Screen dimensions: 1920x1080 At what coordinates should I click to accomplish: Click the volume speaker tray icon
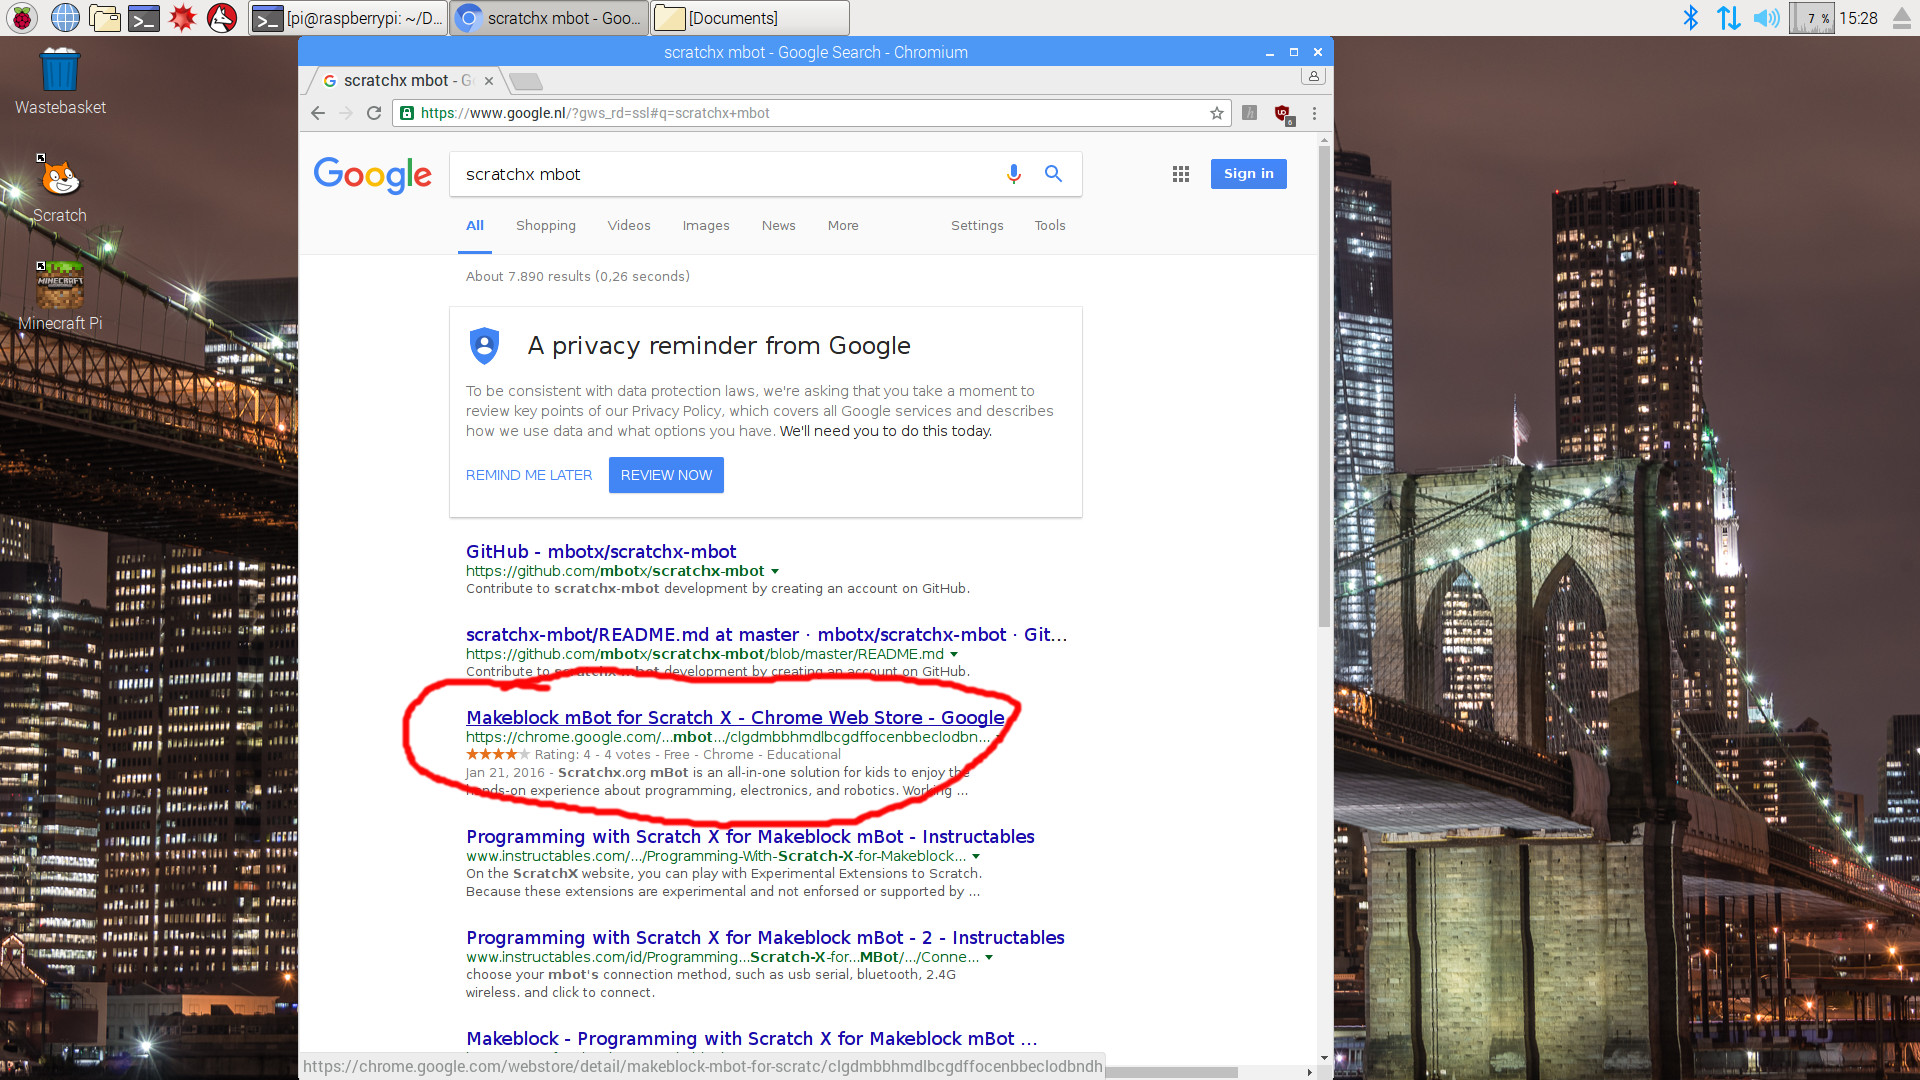tap(1766, 18)
